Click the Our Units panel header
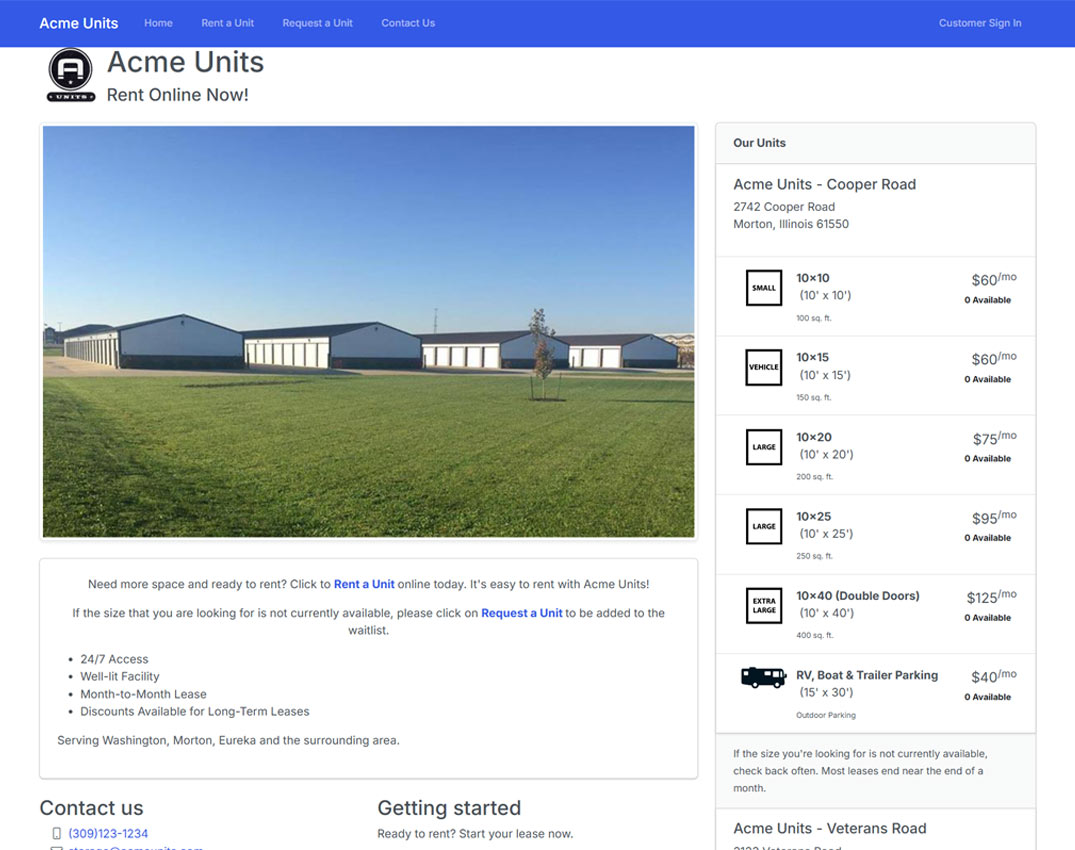 [875, 143]
